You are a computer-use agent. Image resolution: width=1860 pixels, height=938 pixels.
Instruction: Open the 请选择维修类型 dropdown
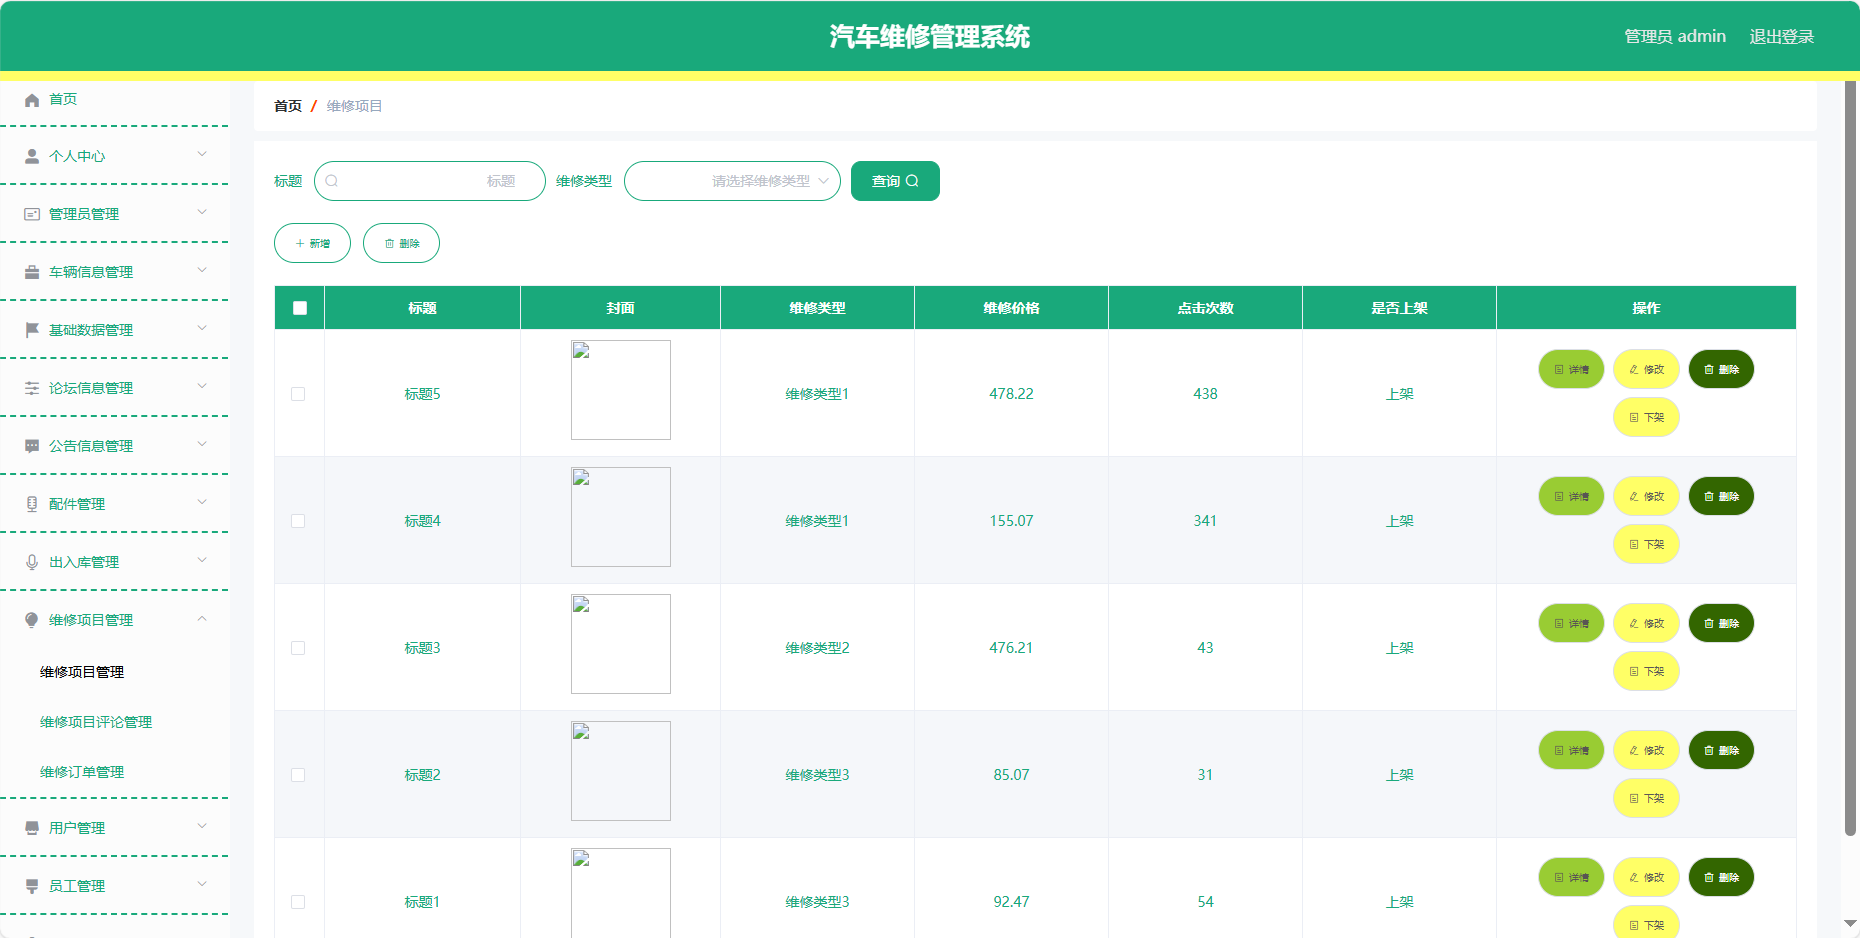pyautogui.click(x=732, y=181)
